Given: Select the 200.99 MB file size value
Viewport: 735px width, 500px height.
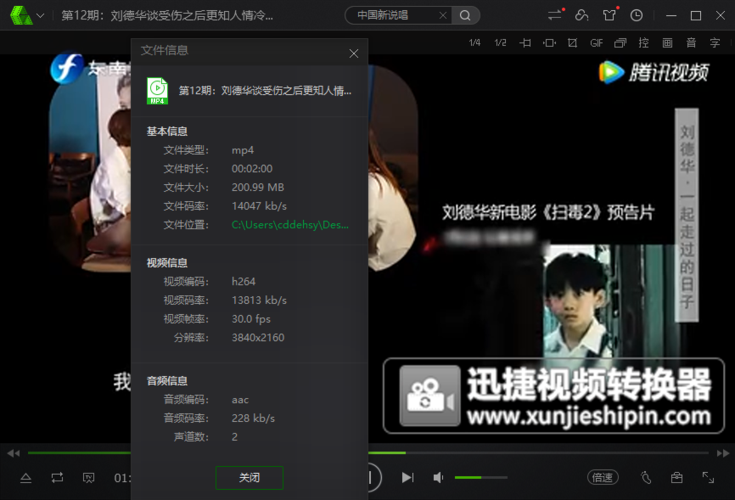Looking at the screenshot, I should pyautogui.click(x=258, y=187).
